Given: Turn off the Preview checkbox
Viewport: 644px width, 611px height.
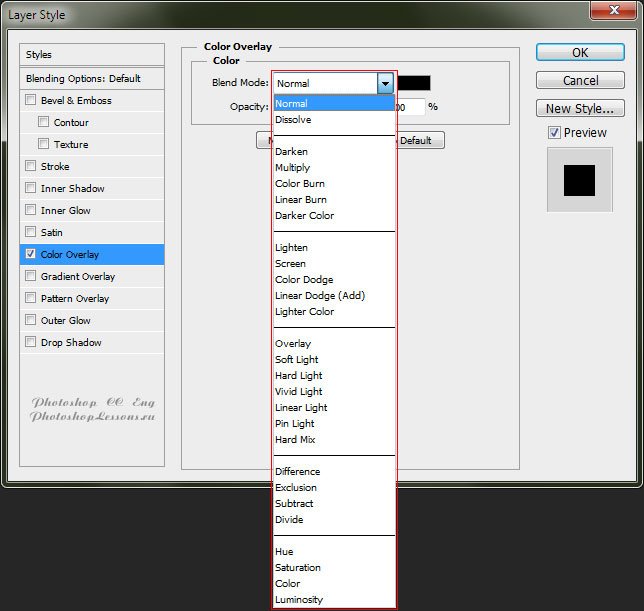Looking at the screenshot, I should click(554, 133).
